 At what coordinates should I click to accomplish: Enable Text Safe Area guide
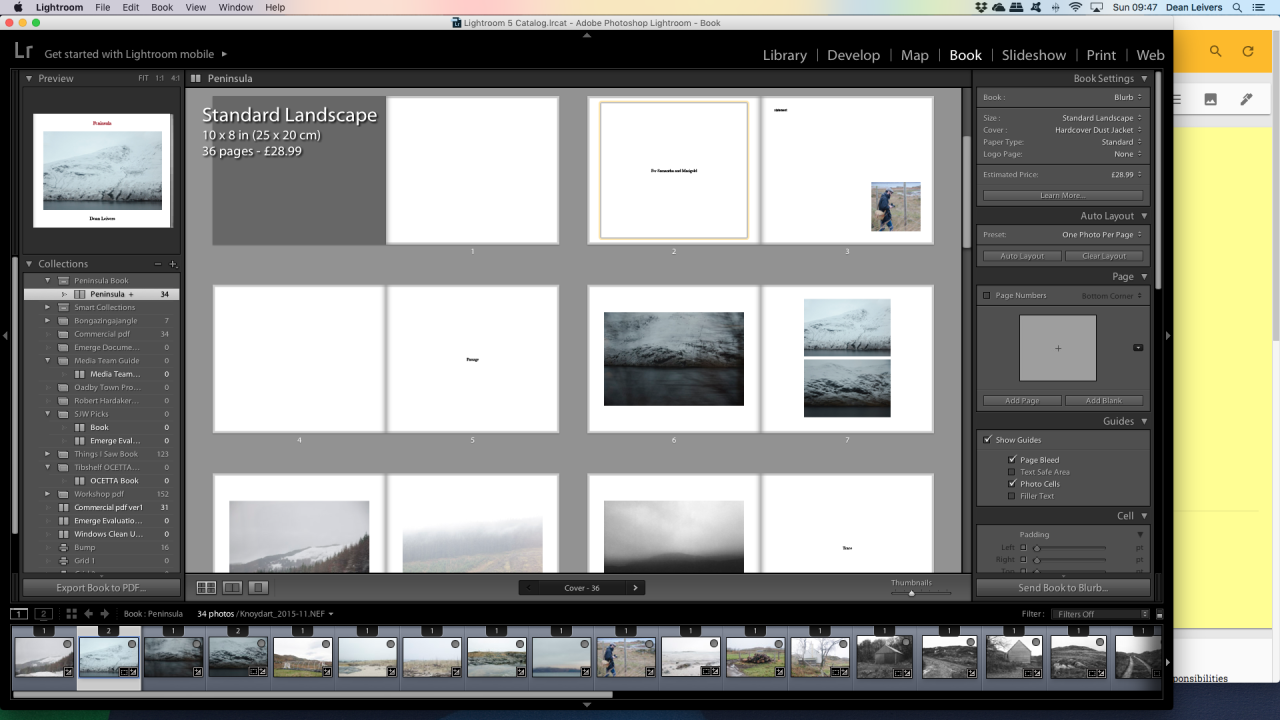pyautogui.click(x=1012, y=472)
